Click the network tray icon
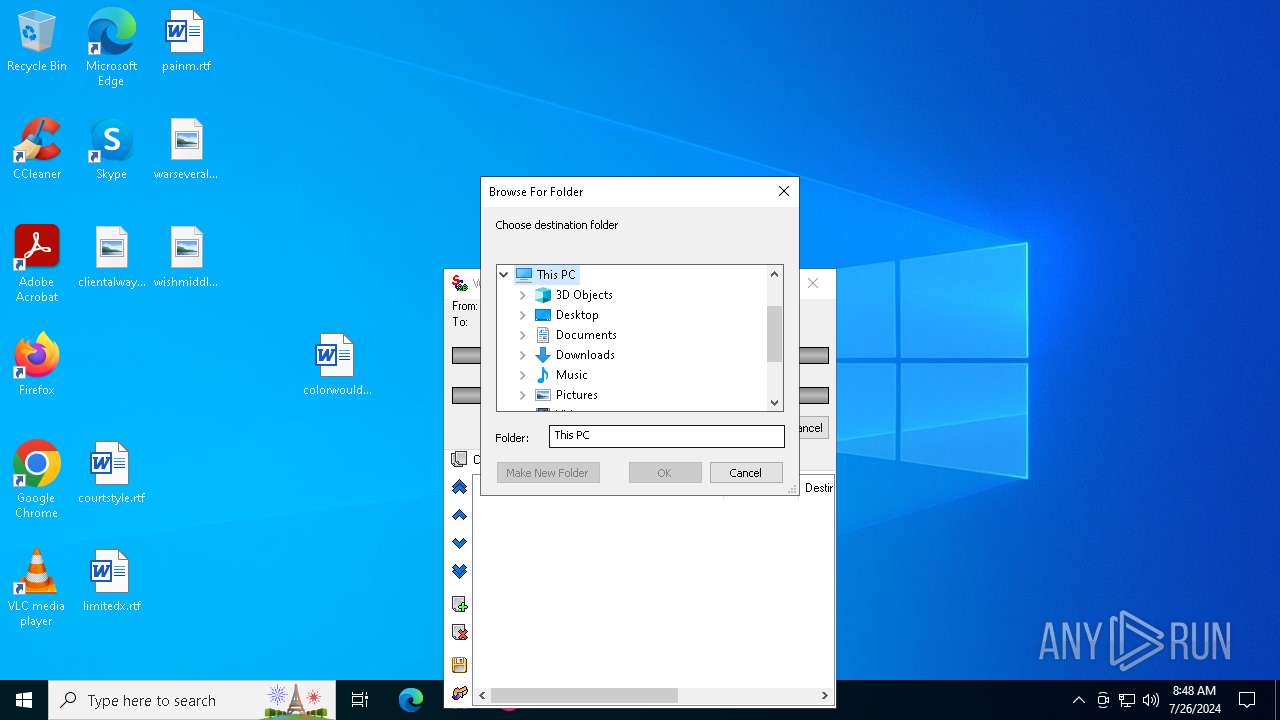Screen dimensions: 1280x720 coord(1127,700)
